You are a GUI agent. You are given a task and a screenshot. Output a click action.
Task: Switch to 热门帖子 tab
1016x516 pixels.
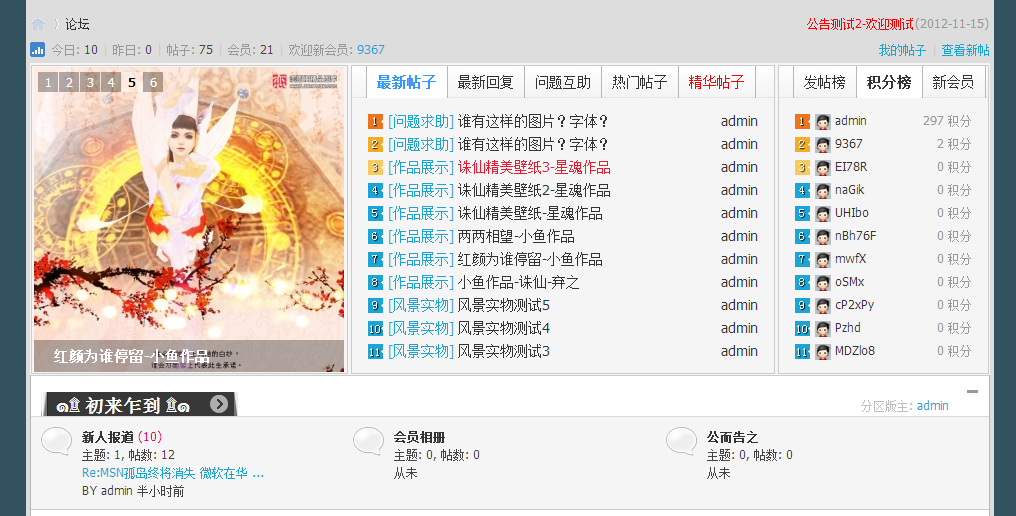640,82
